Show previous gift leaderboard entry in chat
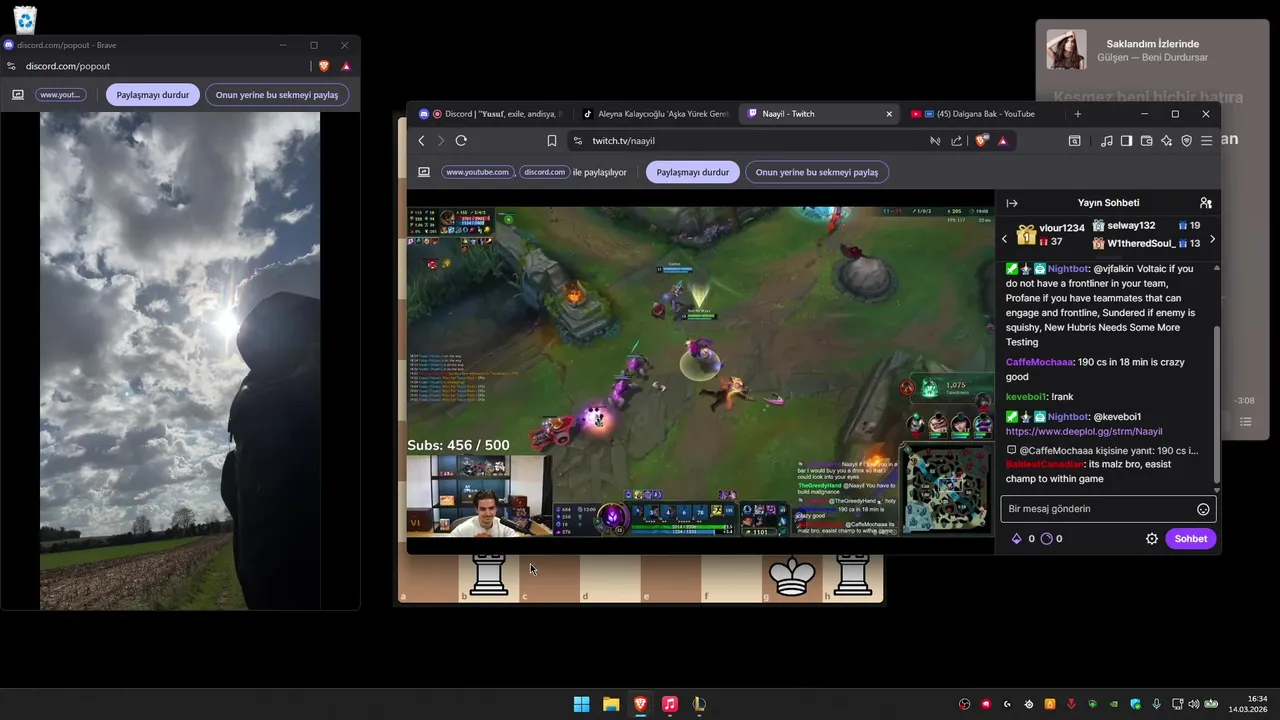 click(x=1005, y=239)
